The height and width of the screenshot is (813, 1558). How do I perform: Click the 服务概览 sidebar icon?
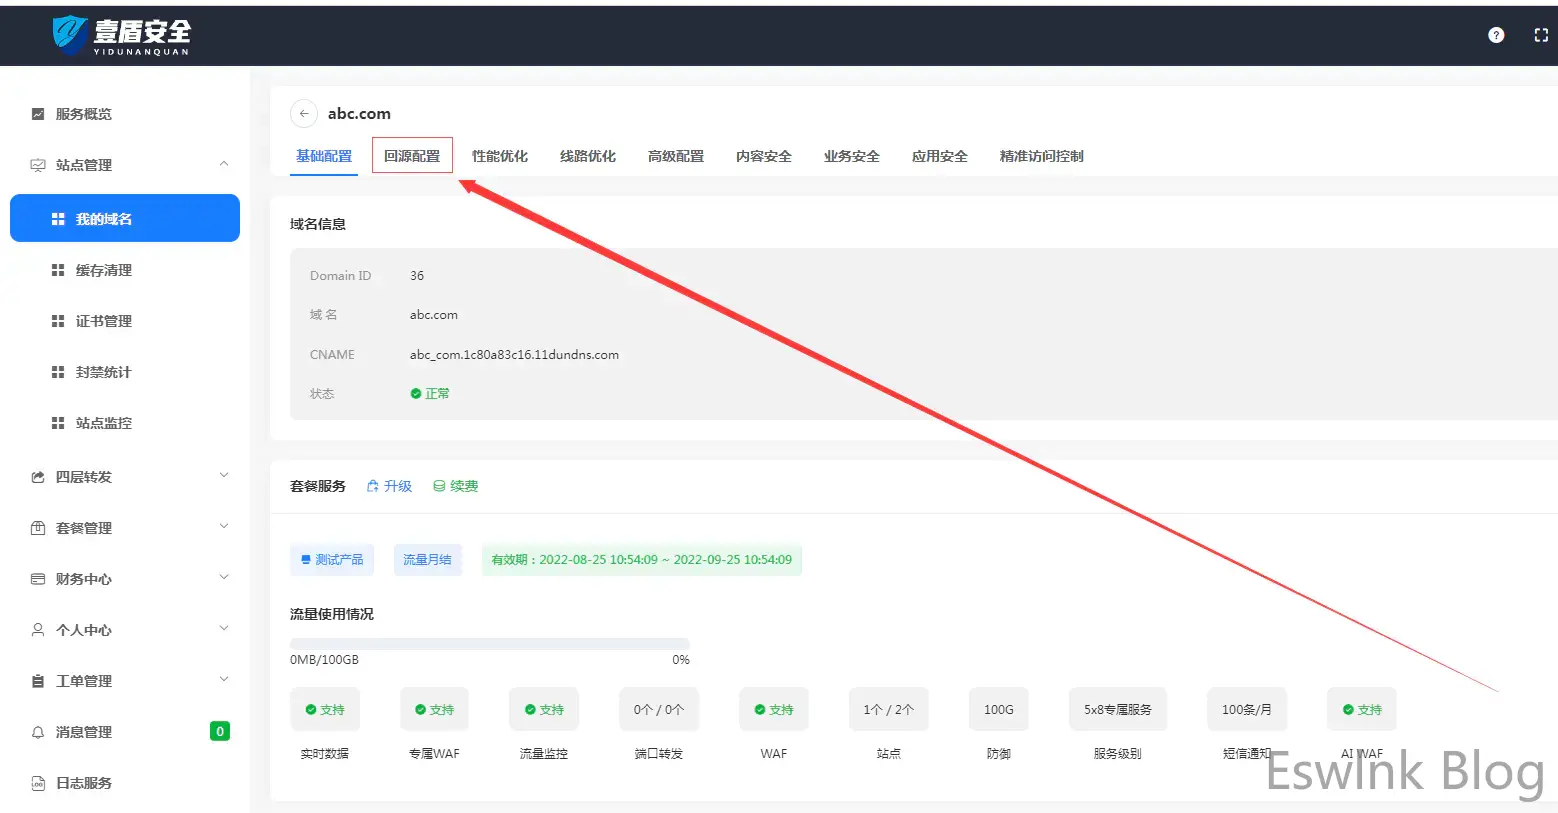[38, 114]
